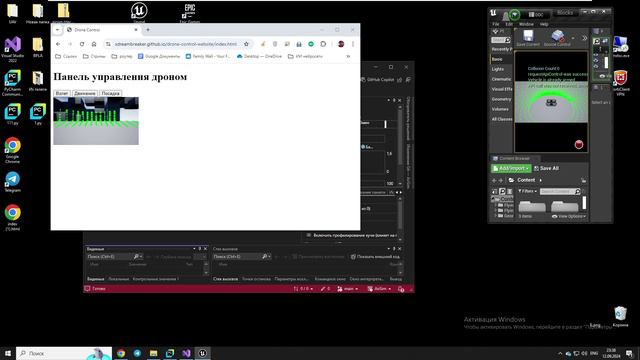The image size is (640, 360).
Task: Expand Unreal toolbar overflow chevrons
Action: [x=584, y=38]
